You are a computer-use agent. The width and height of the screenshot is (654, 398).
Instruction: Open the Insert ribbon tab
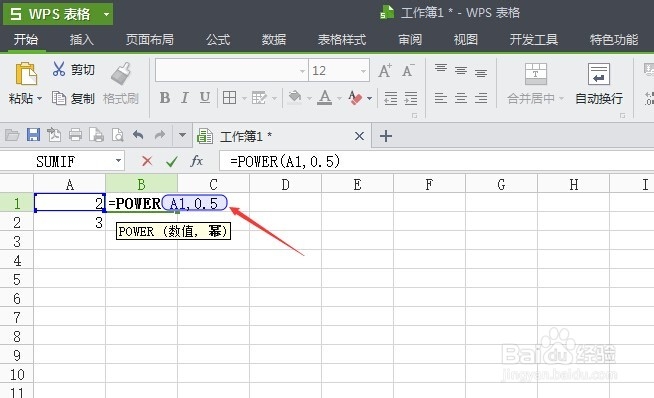coord(82,40)
